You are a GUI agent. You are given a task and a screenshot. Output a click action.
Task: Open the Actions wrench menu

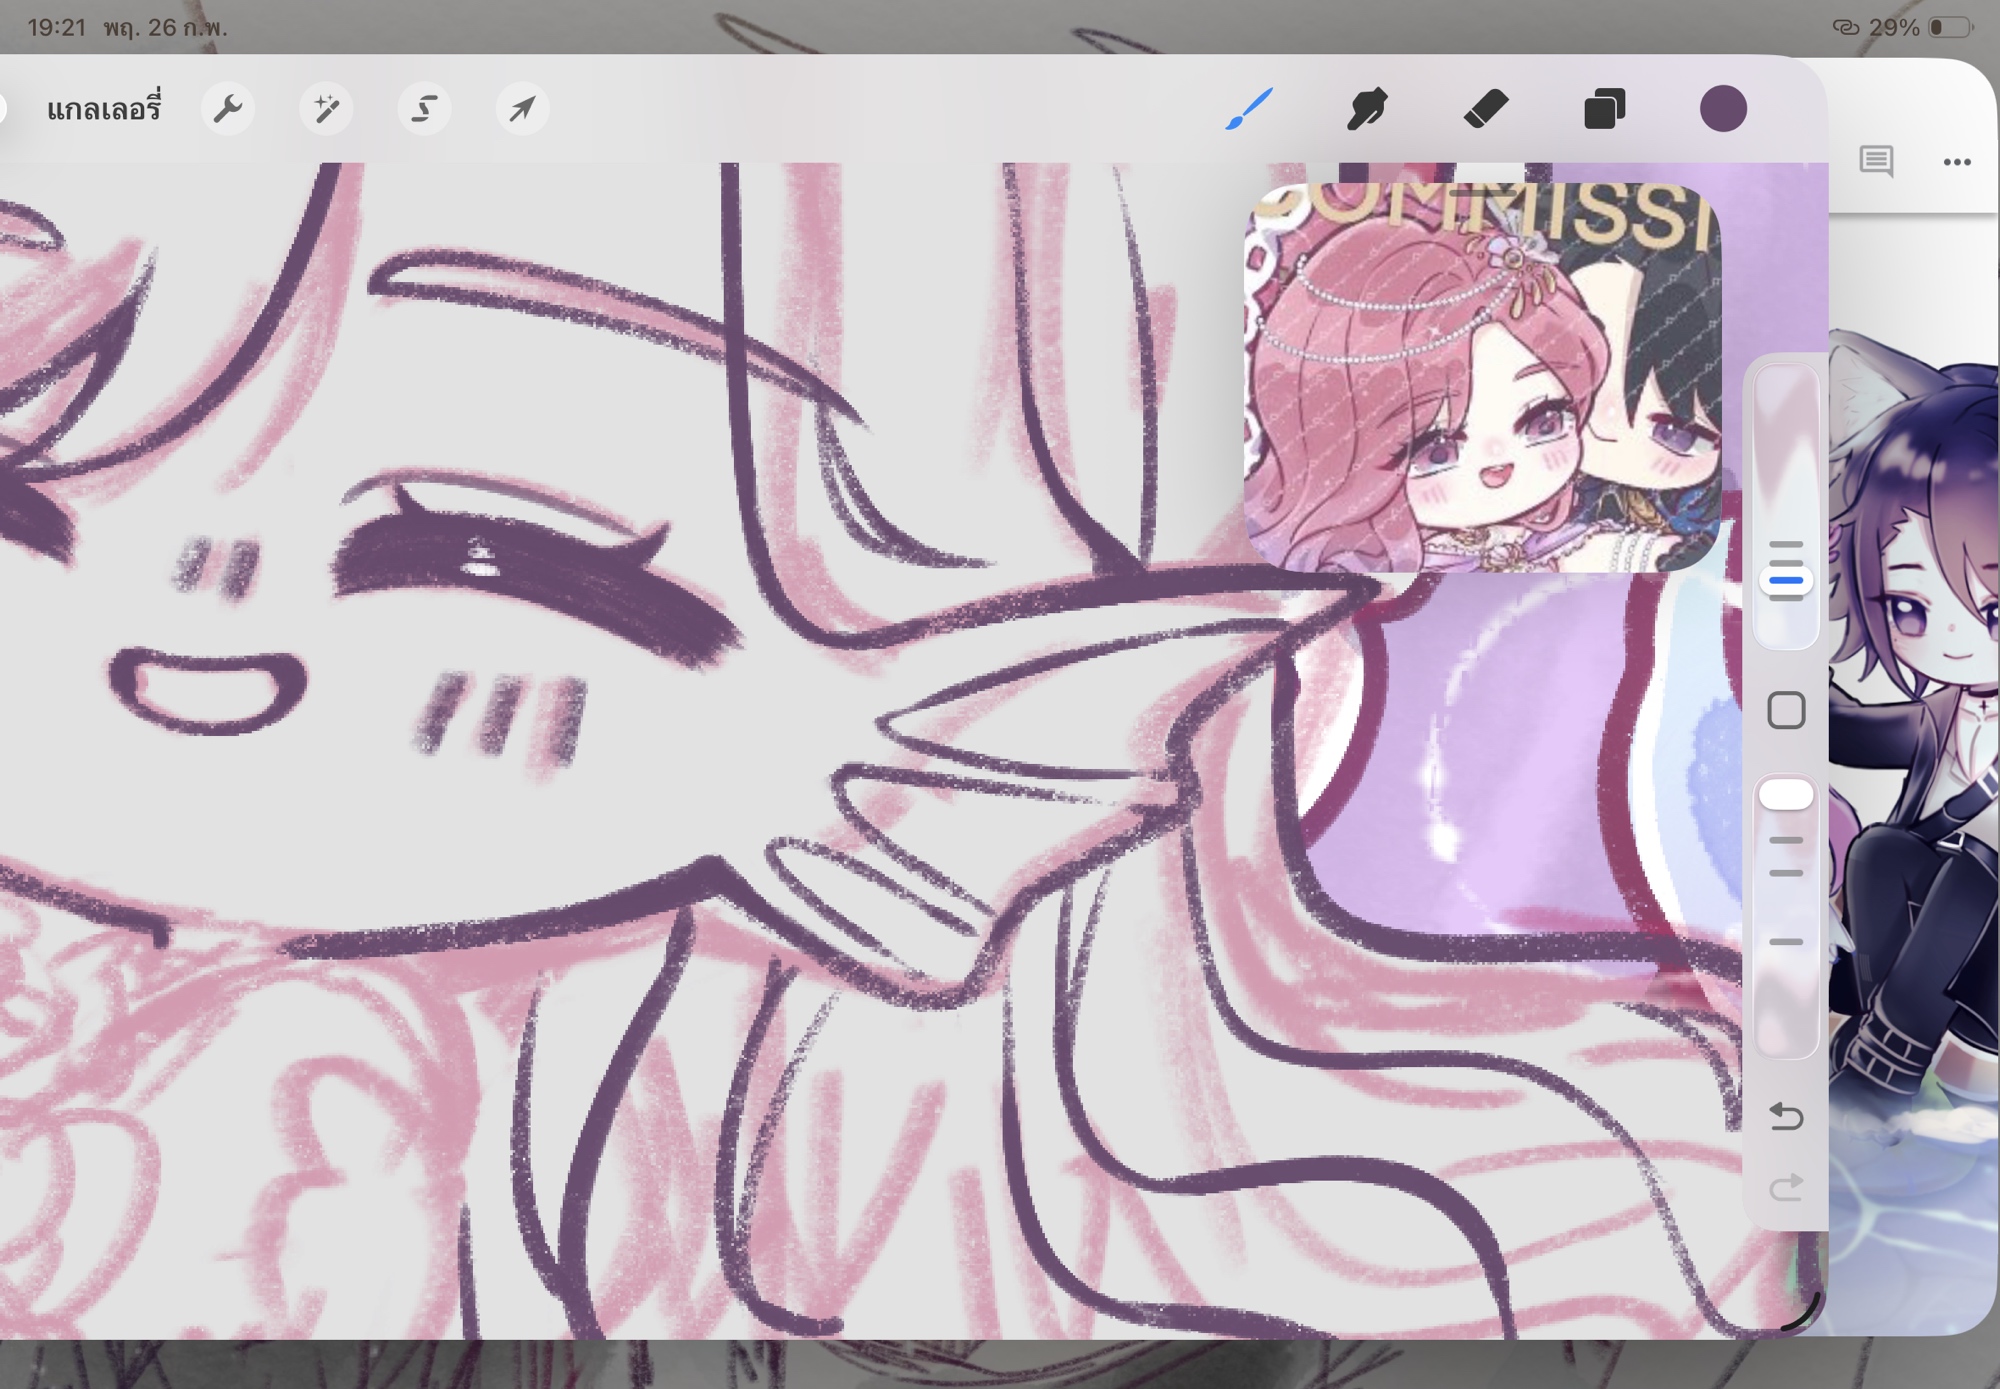tap(228, 108)
